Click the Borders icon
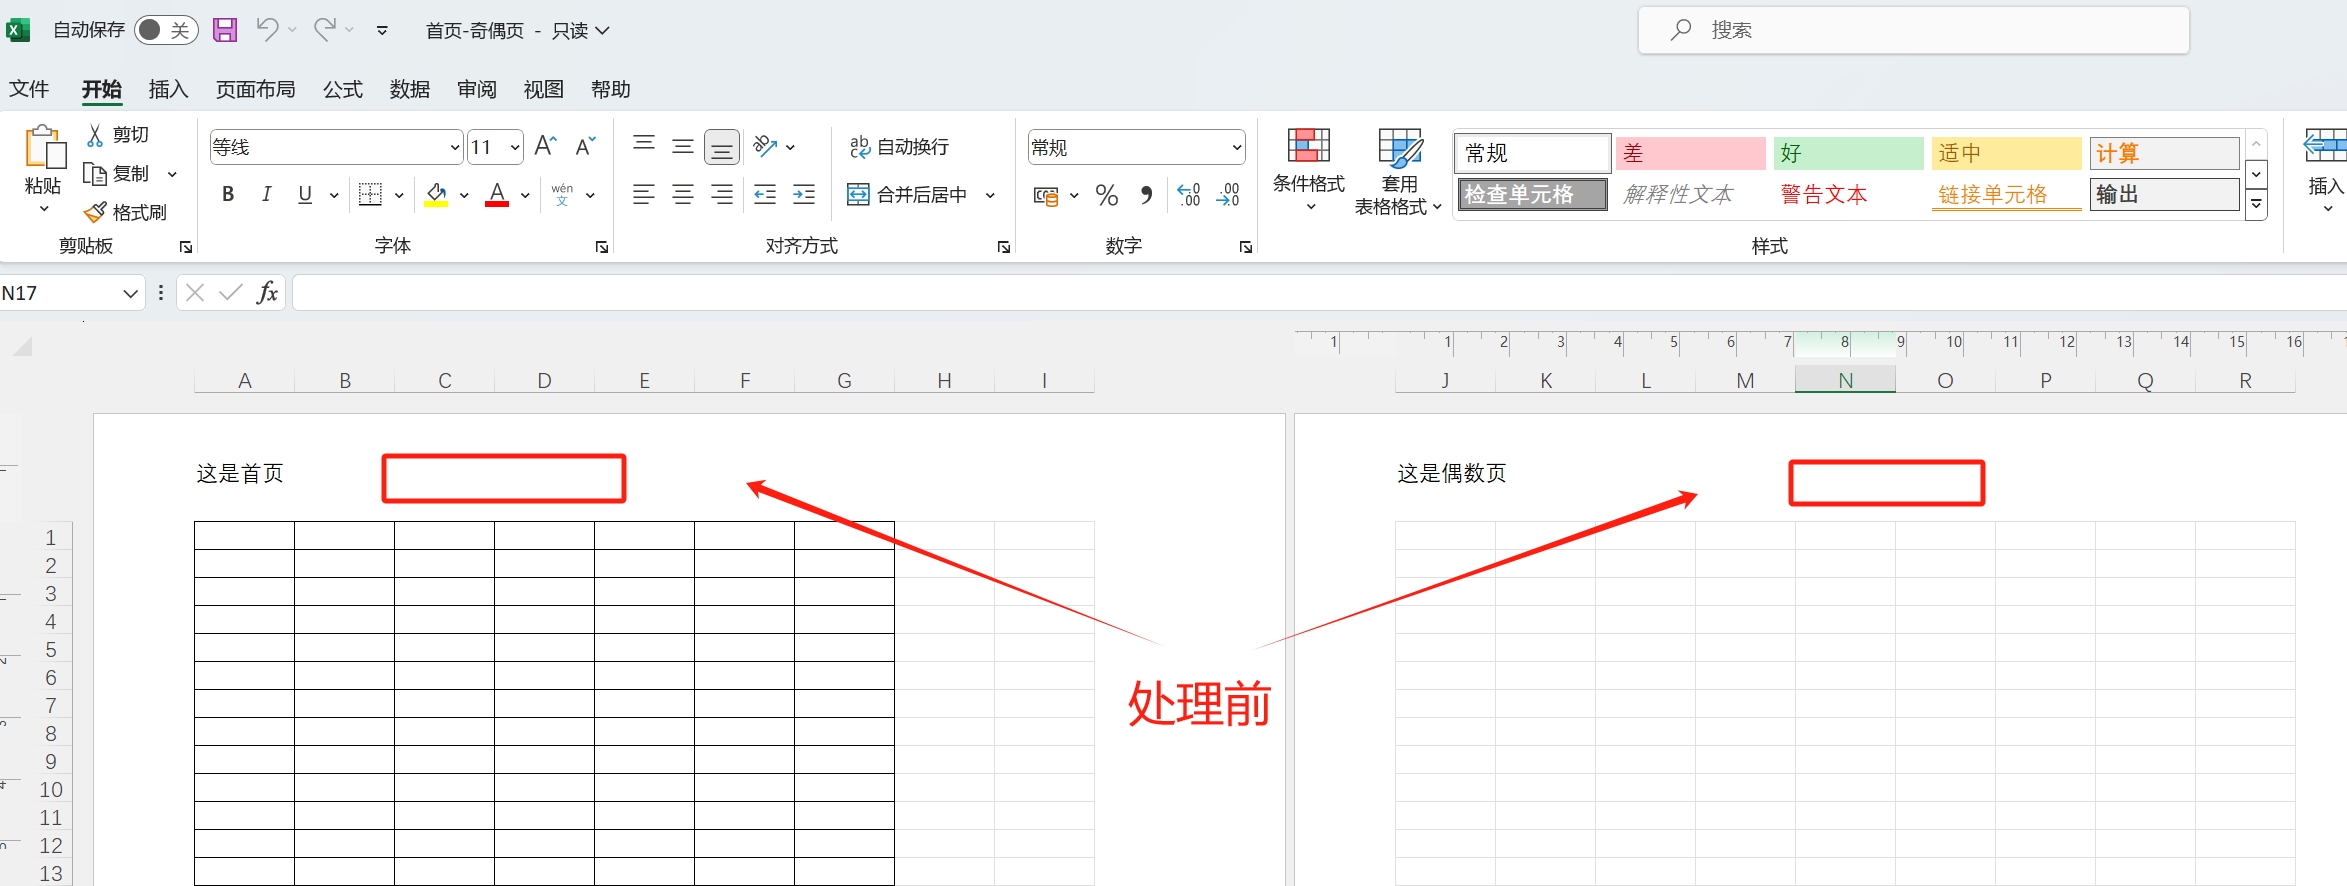 (x=370, y=194)
